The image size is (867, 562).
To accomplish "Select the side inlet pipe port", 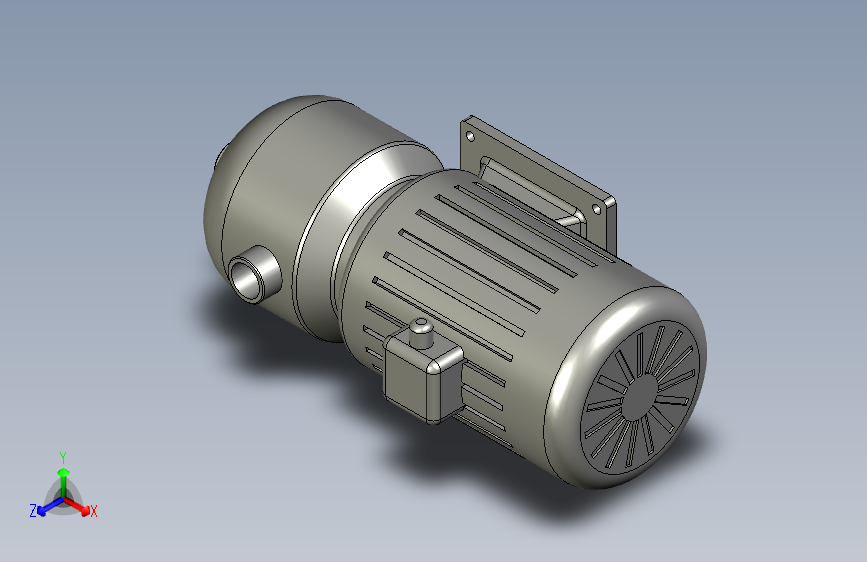I will pyautogui.click(x=255, y=274).
